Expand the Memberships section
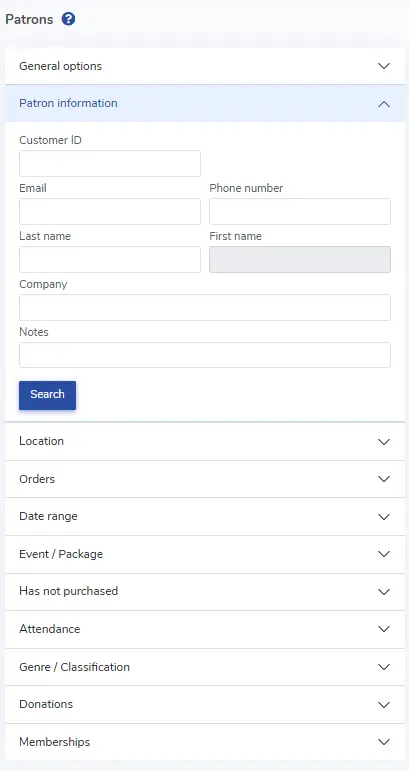409x771 pixels. pyautogui.click(x=205, y=741)
